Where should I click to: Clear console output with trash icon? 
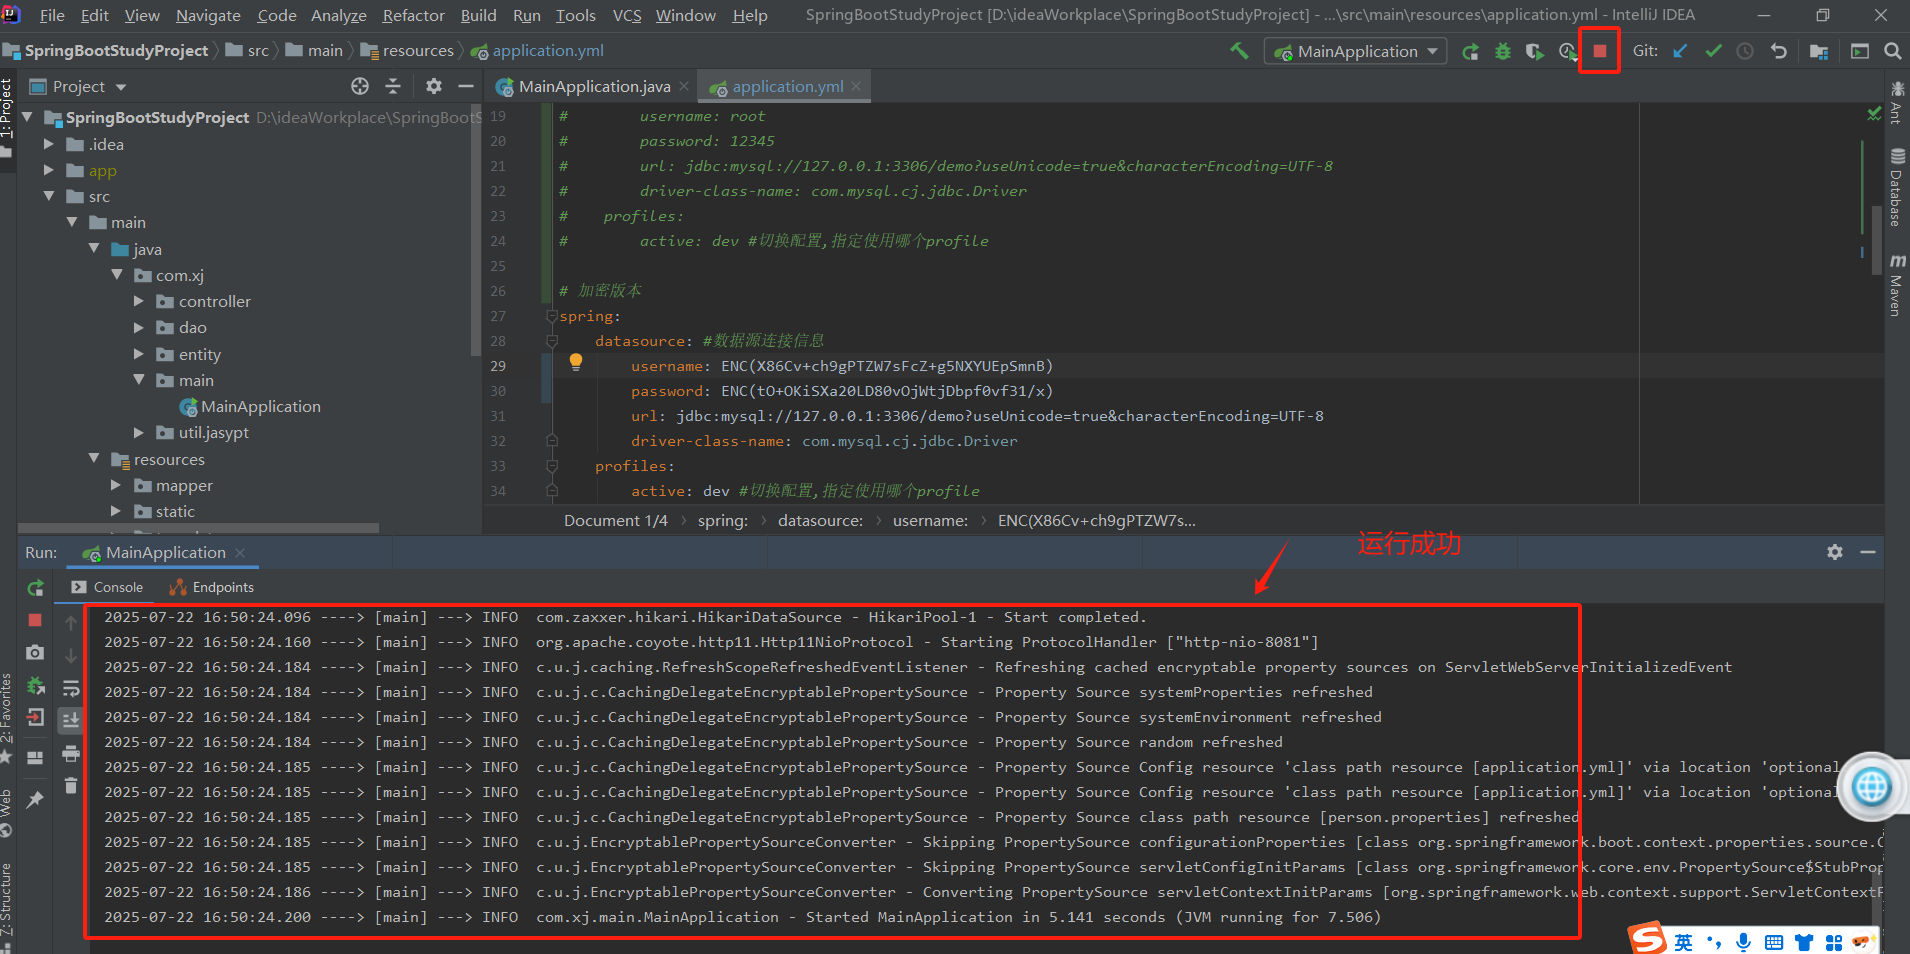71,785
